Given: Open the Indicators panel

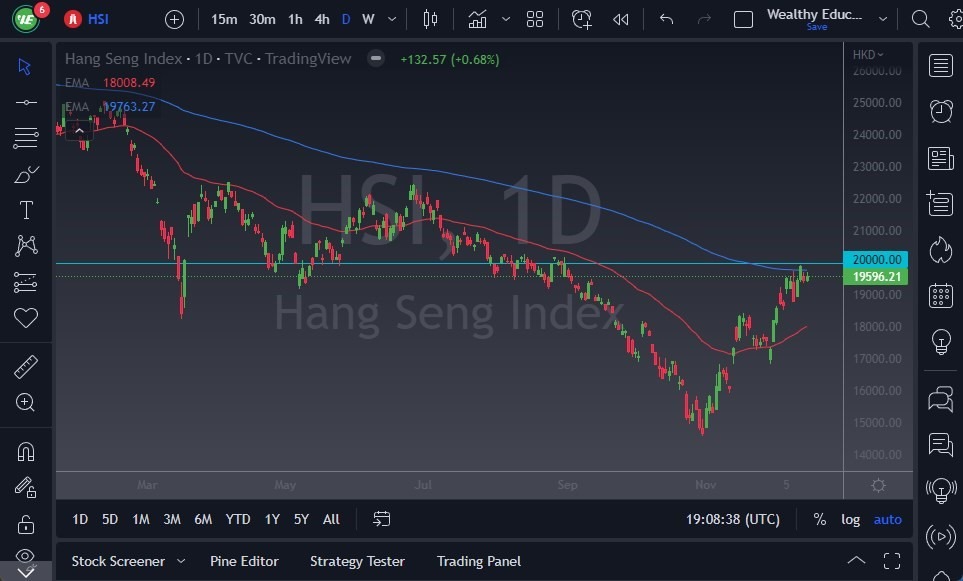Looking at the screenshot, I should coord(477,18).
